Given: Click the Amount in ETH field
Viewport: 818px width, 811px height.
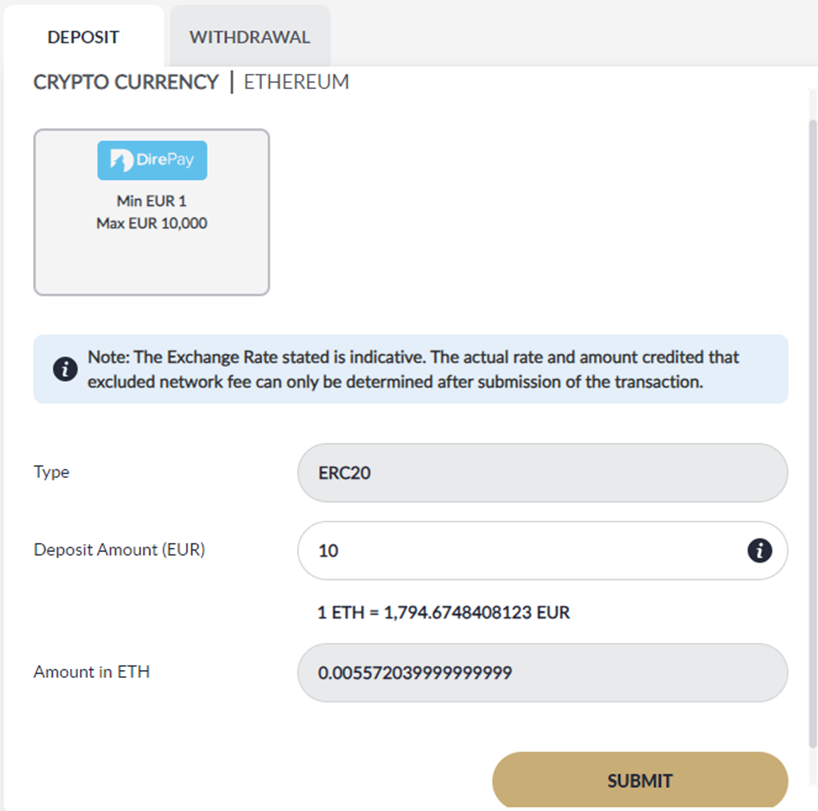Looking at the screenshot, I should coord(543,672).
